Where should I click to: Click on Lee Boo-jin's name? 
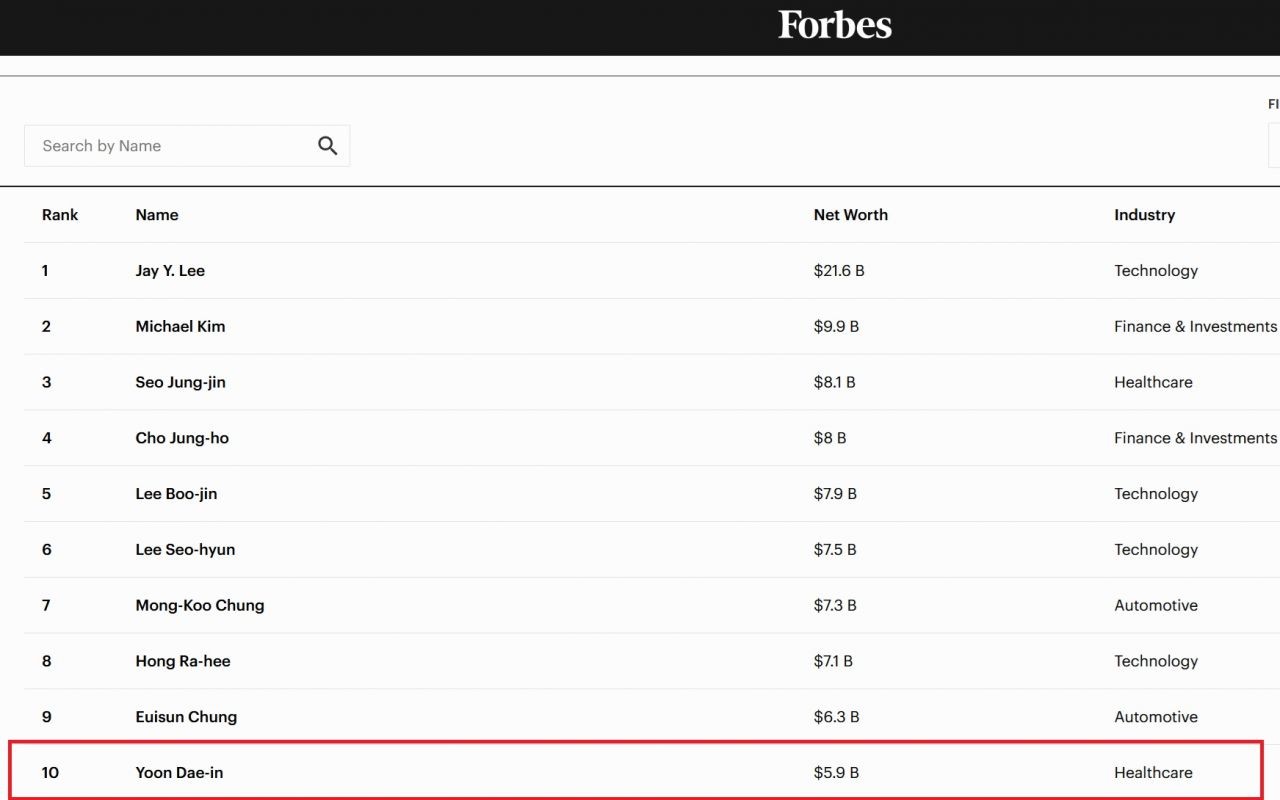176,494
